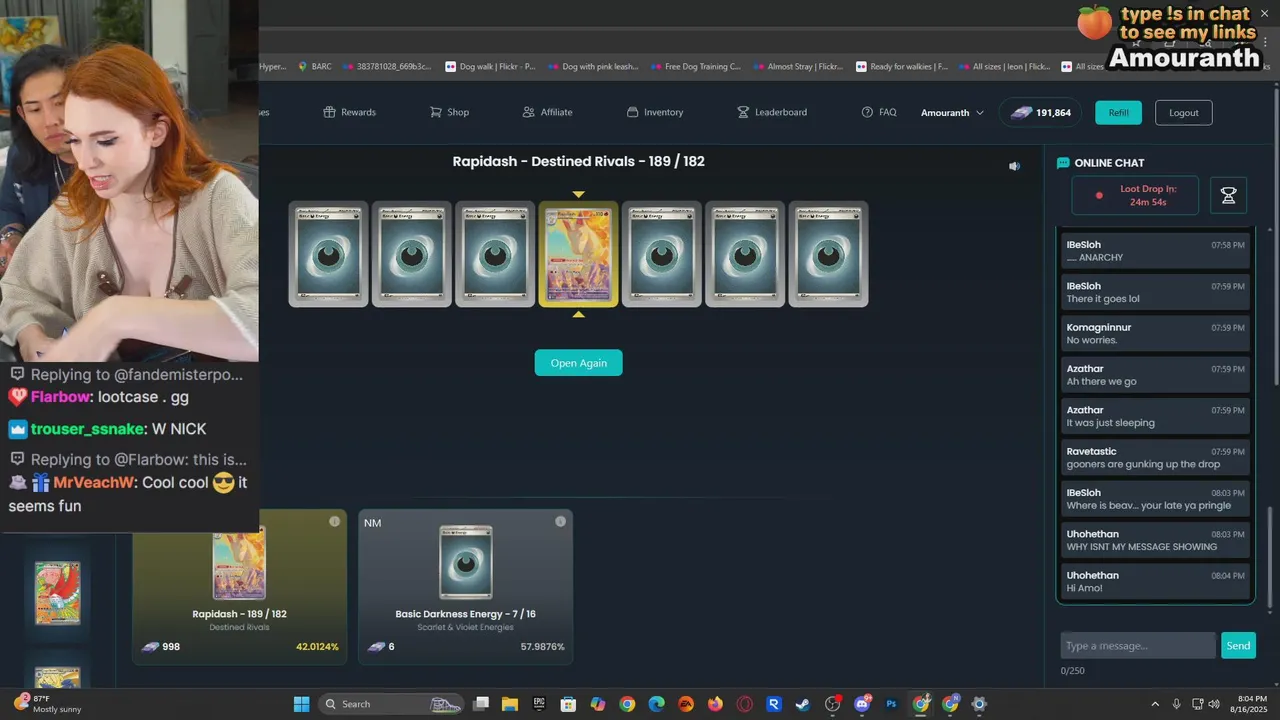
Task: Click the Refill button
Action: coord(1118,112)
